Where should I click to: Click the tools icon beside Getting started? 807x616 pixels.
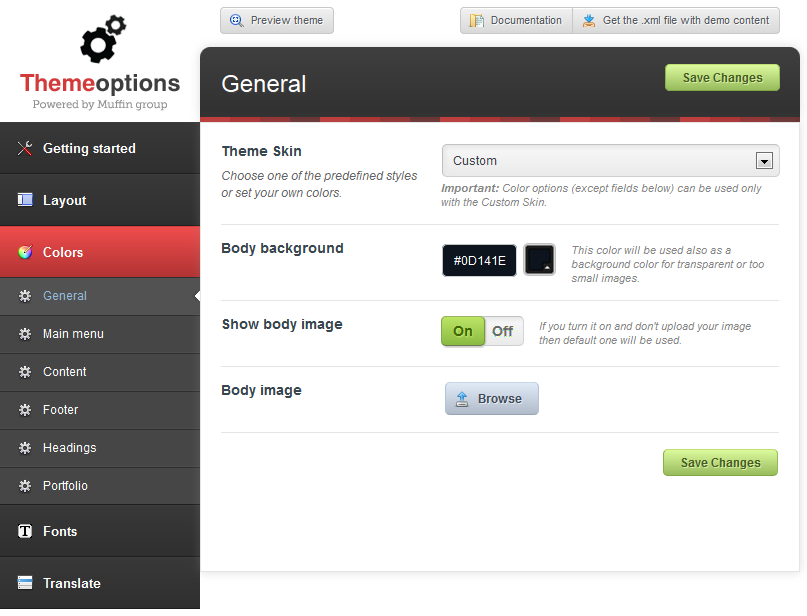(25, 148)
